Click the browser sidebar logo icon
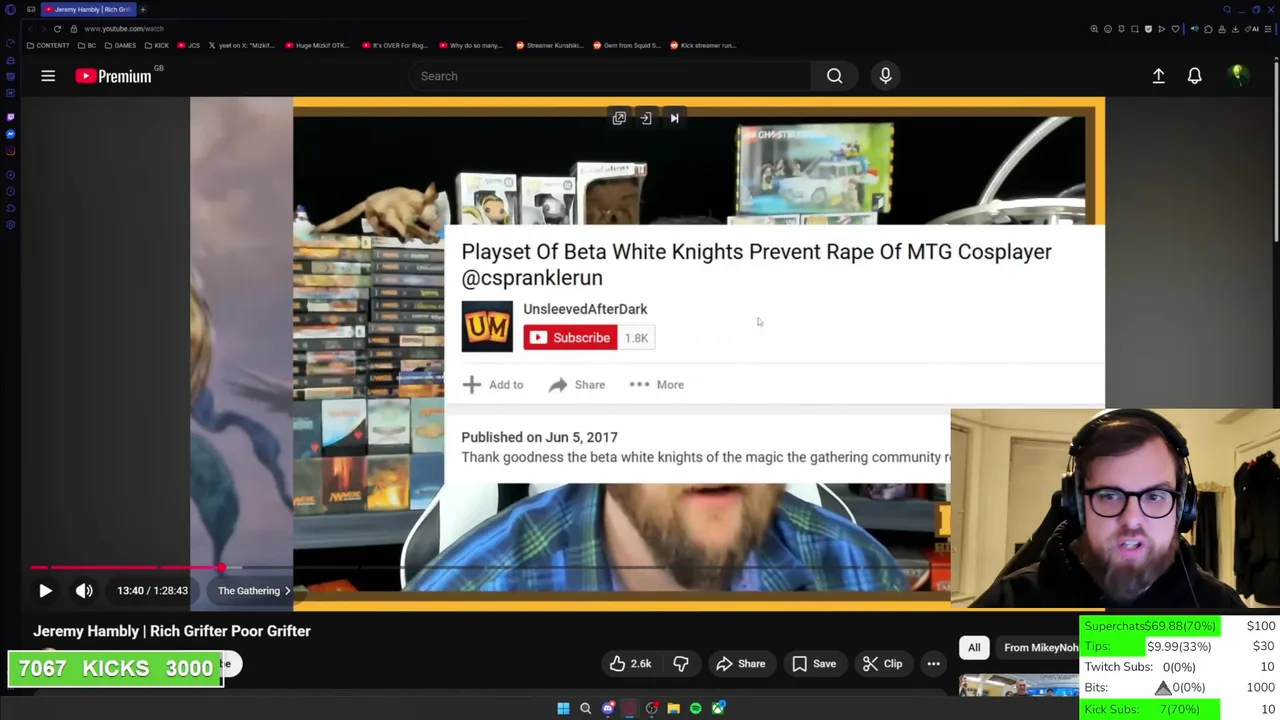 [10, 9]
